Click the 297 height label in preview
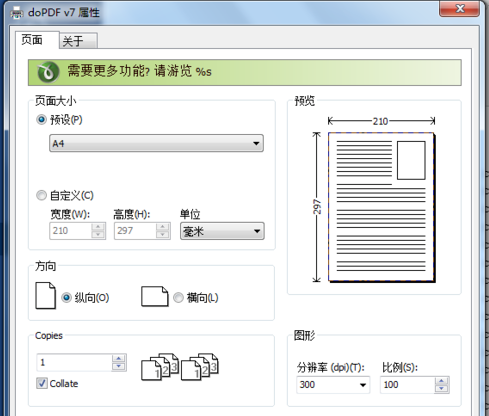Screen dimensions: 489x416 [317, 207]
